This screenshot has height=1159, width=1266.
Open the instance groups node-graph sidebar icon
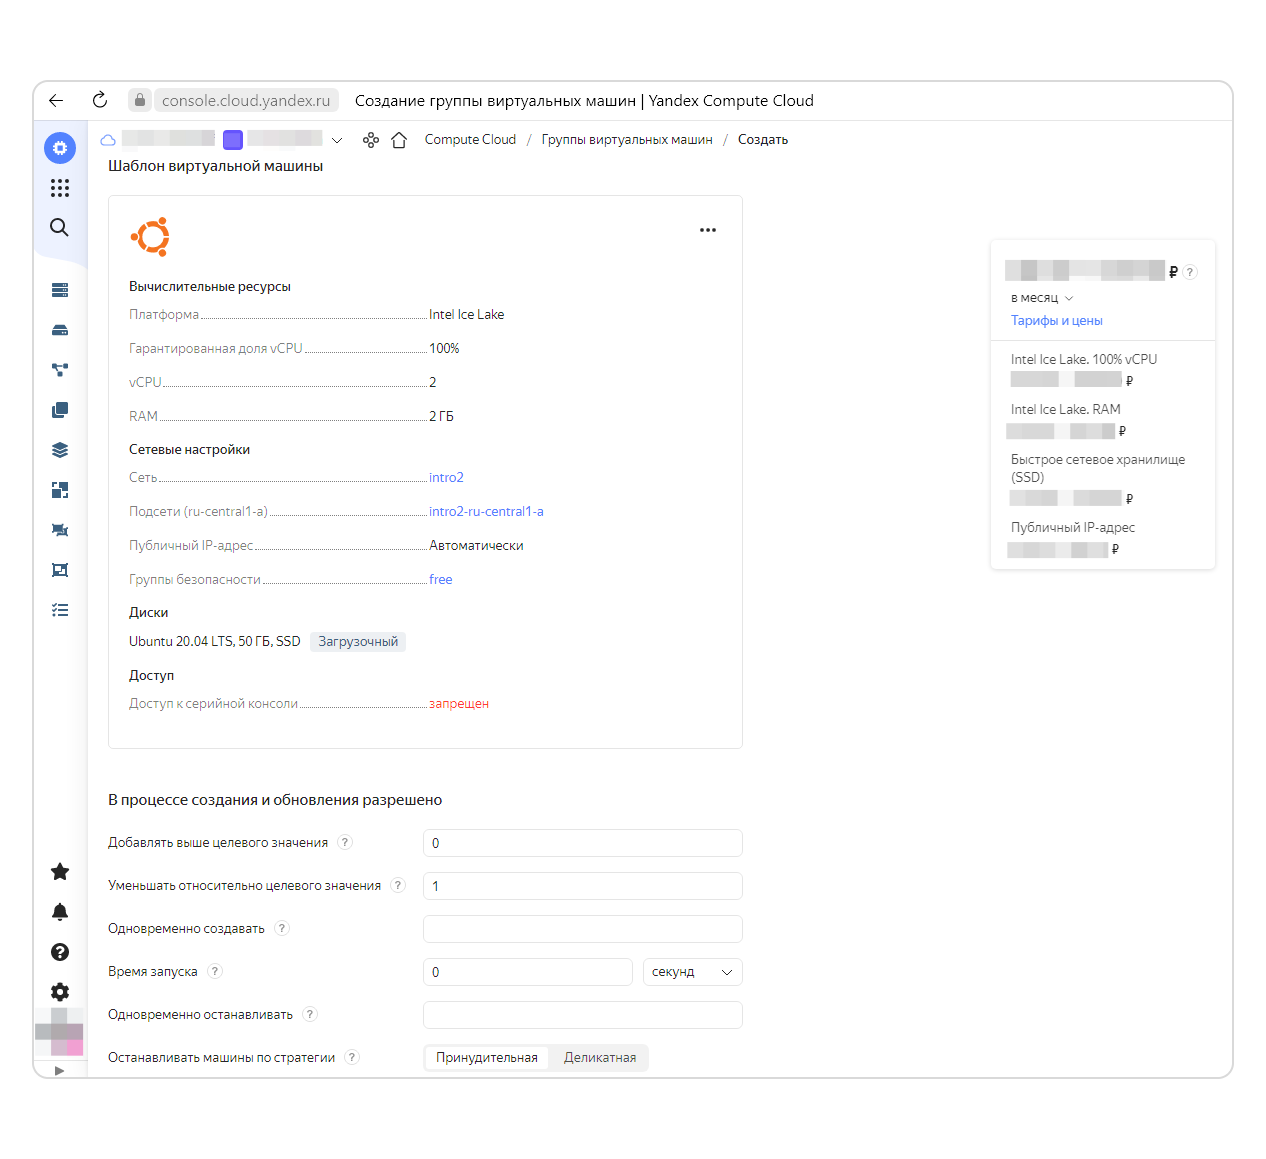coord(60,370)
